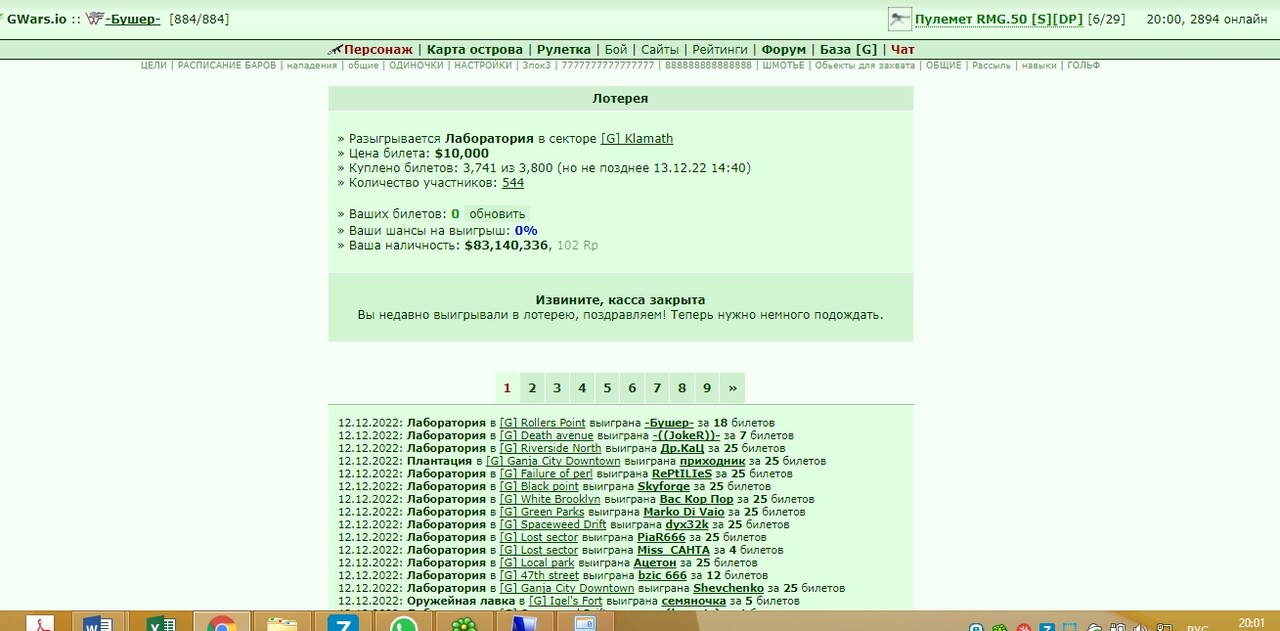Open winner Skyforge profile
This screenshot has width=1280, height=631.
(664, 486)
